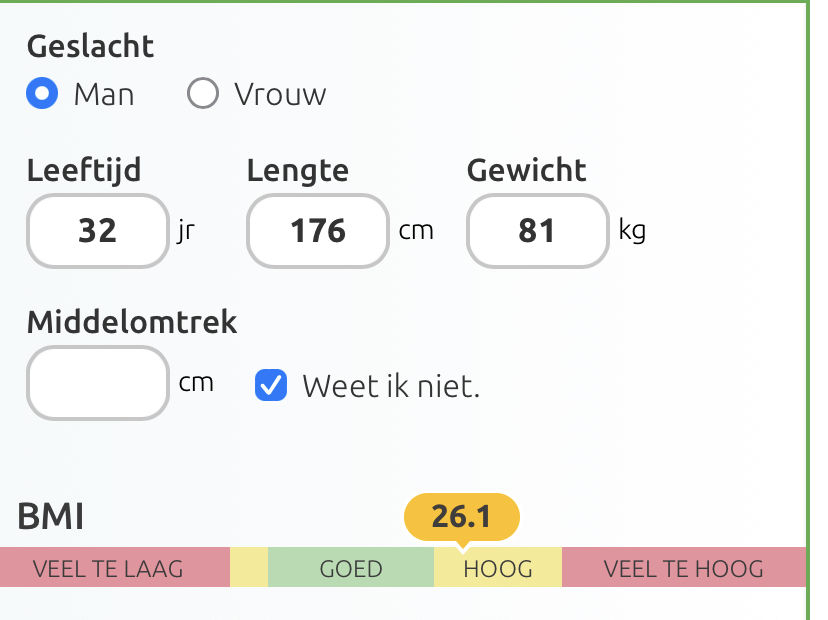
Task: Click the green 'GOED' BMI segment
Action: coord(351,569)
